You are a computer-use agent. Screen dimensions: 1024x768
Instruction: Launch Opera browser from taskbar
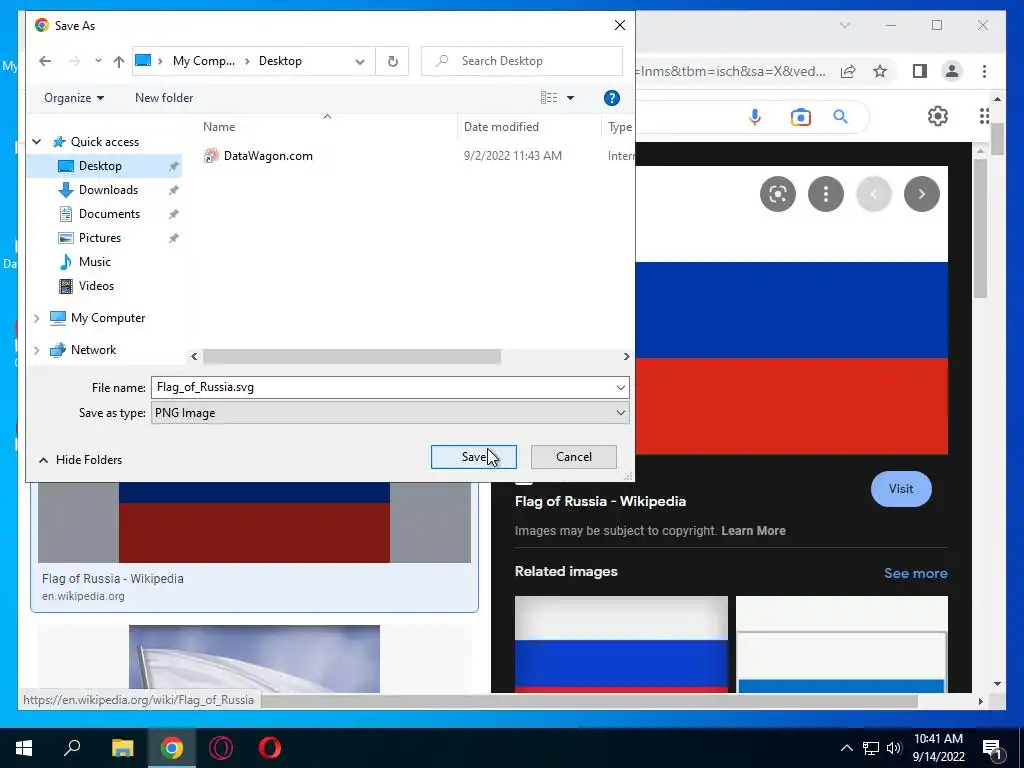point(270,748)
